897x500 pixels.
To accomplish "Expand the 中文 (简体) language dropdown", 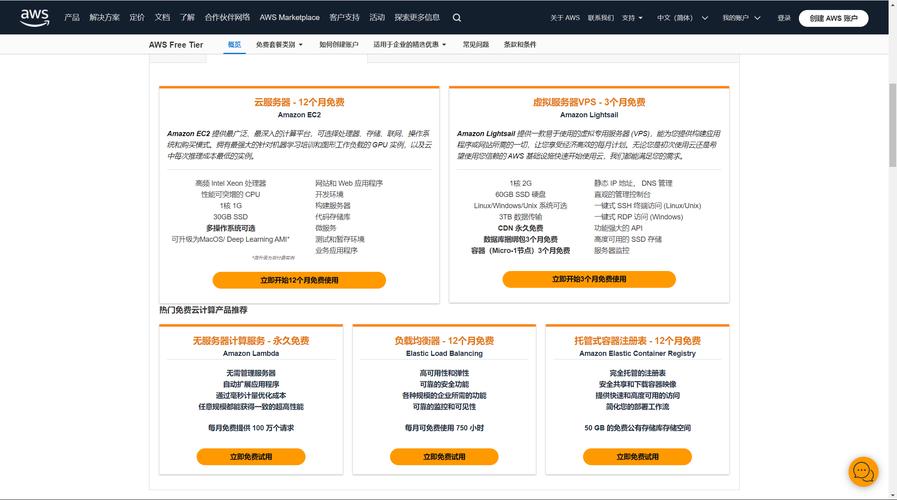I will tap(682, 18).
